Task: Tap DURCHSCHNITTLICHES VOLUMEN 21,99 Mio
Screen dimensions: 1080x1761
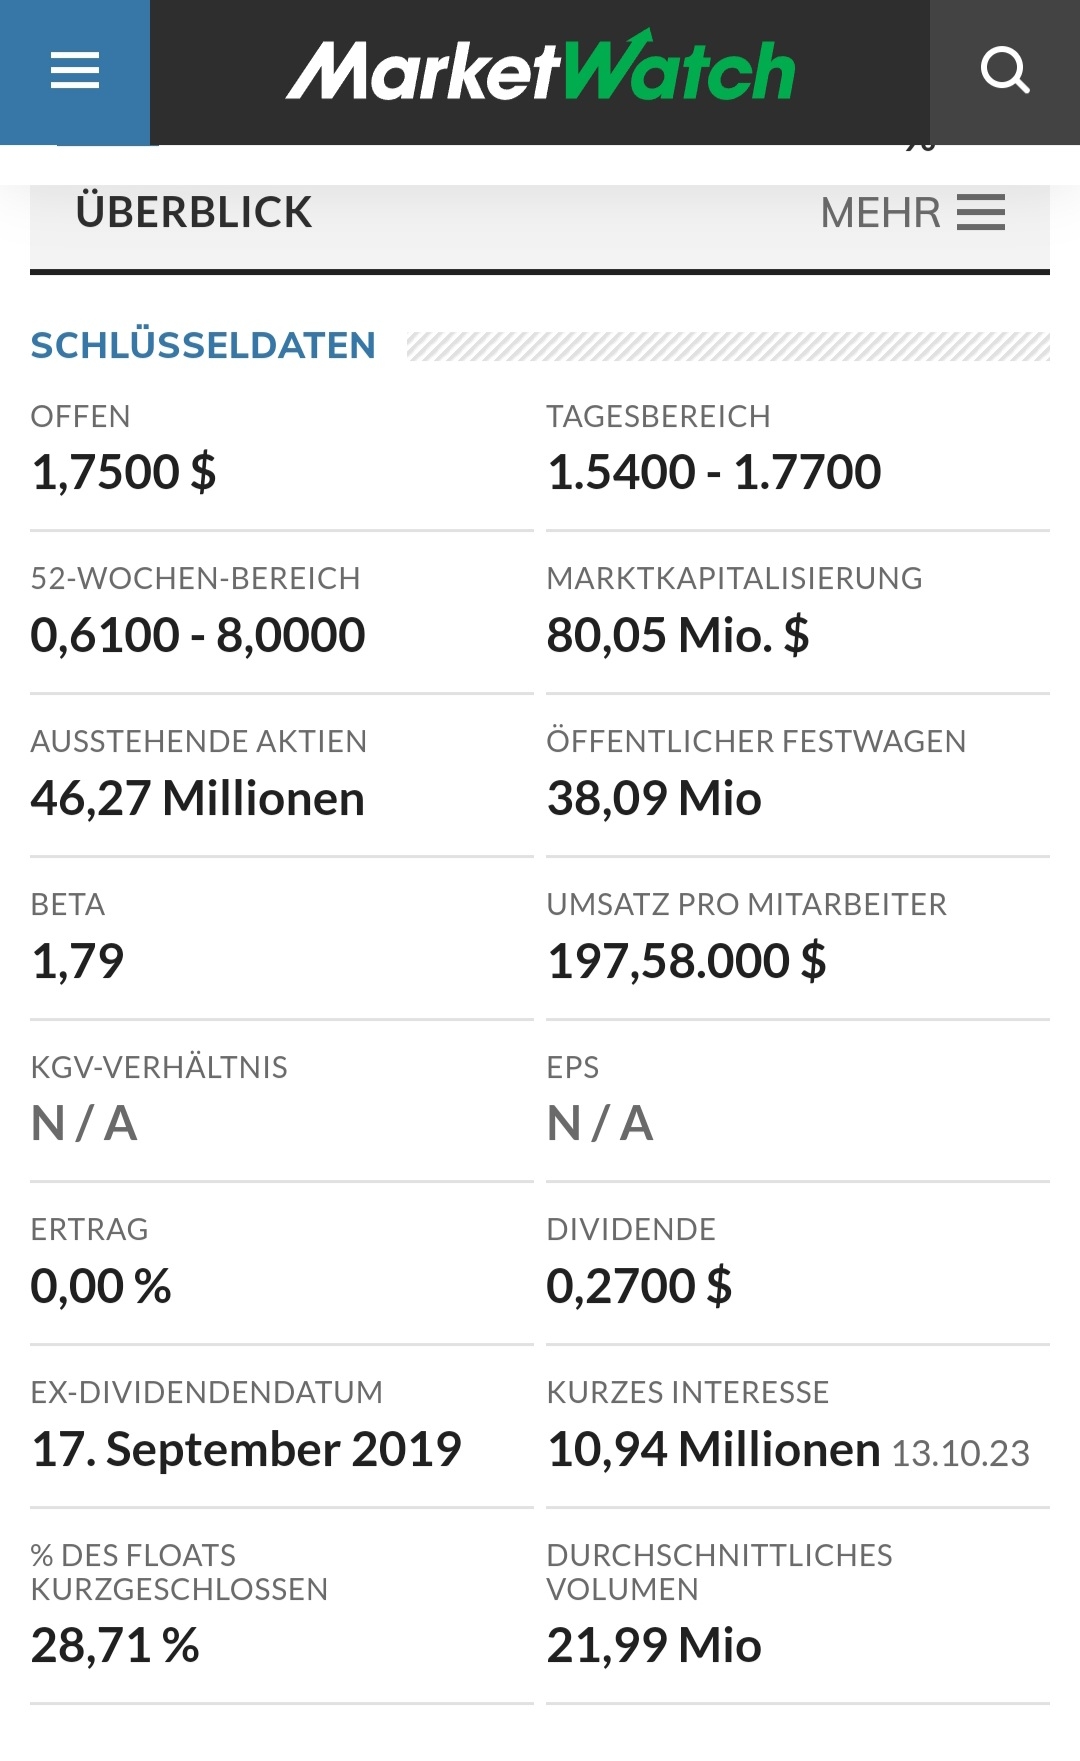Action: [654, 1645]
